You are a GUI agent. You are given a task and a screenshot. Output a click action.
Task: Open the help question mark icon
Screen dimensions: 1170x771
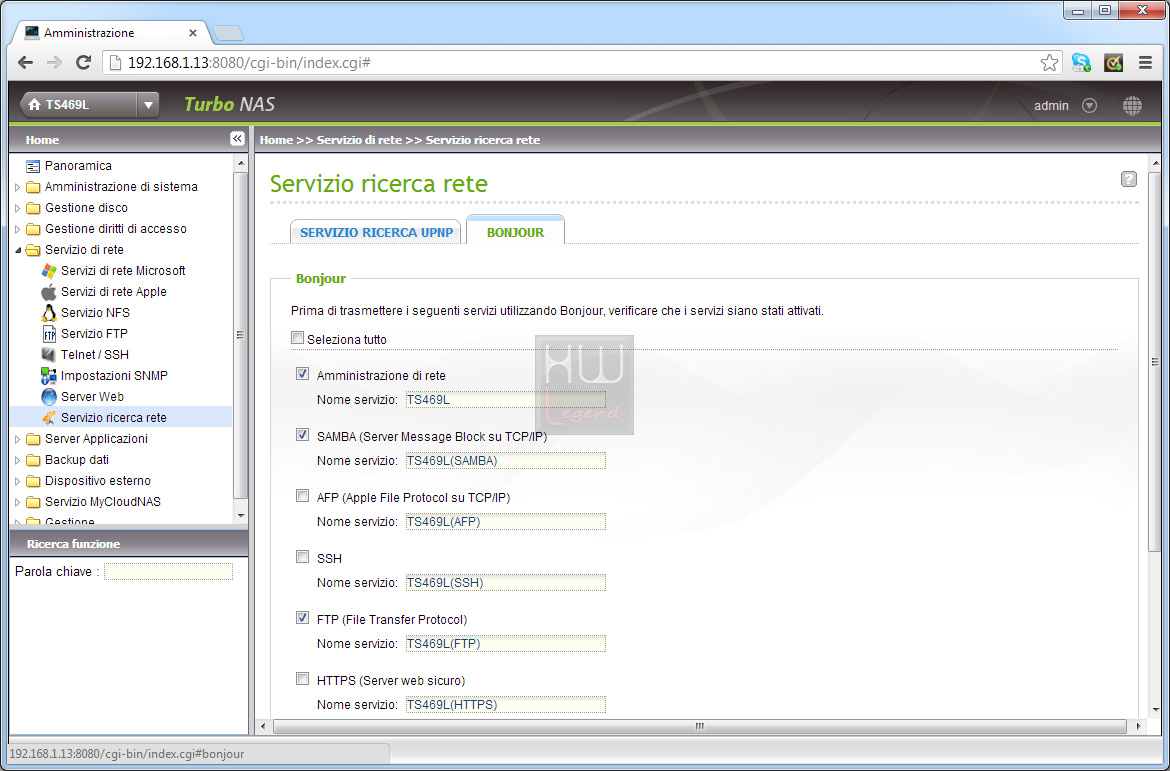[x=1129, y=179]
